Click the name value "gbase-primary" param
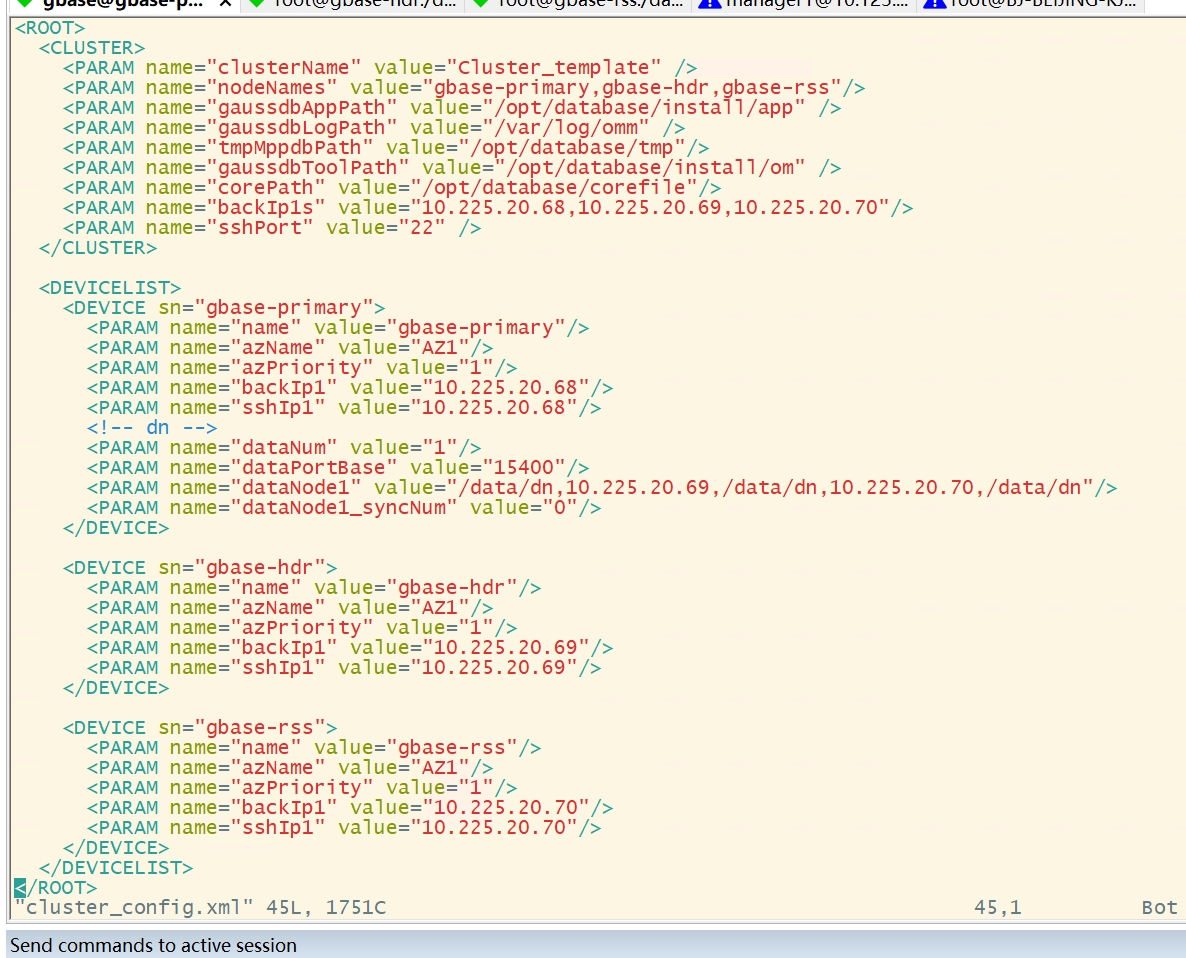Image resolution: width=1186 pixels, height=958 pixels. point(338,327)
